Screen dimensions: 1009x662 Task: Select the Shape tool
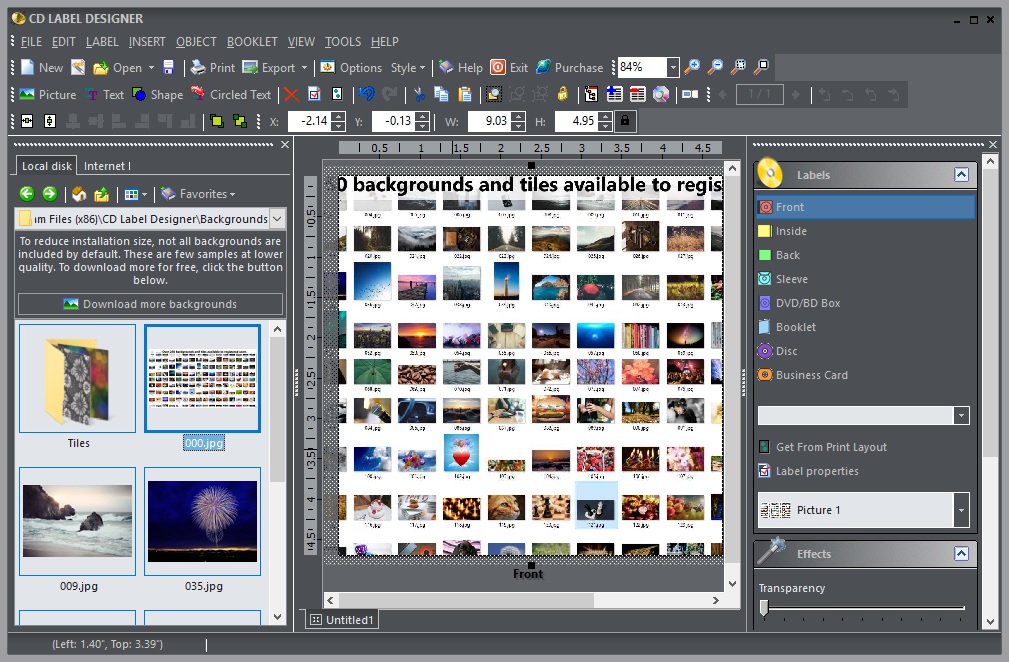[159, 94]
